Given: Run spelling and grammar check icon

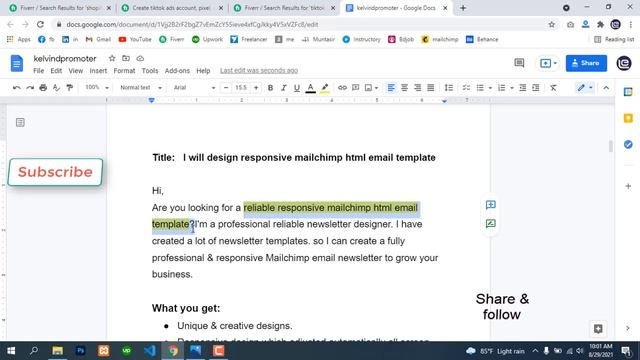Looking at the screenshot, I should [56, 88].
